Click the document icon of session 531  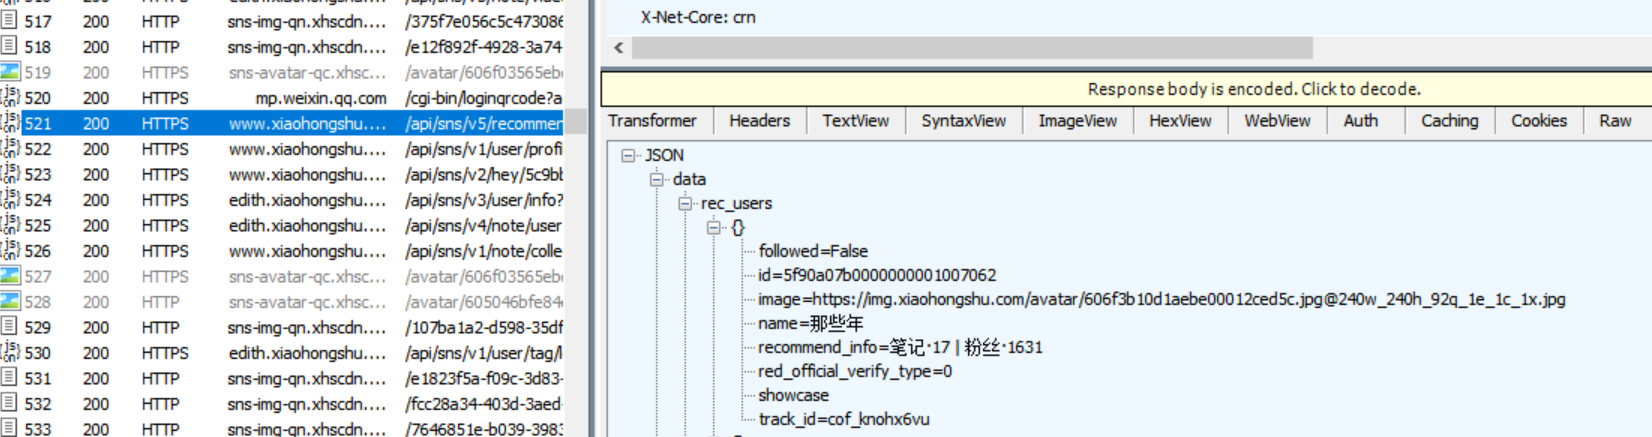click(9, 377)
